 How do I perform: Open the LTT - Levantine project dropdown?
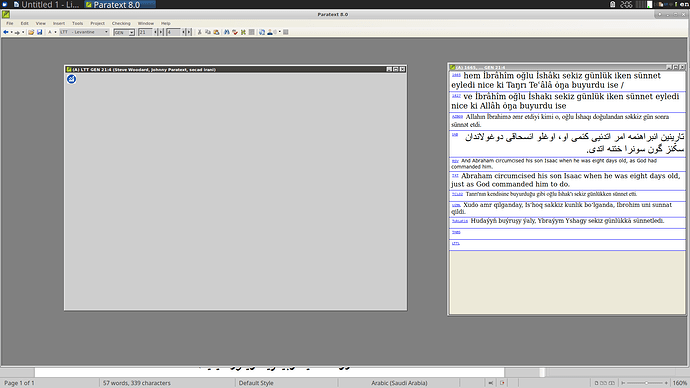(x=84, y=32)
